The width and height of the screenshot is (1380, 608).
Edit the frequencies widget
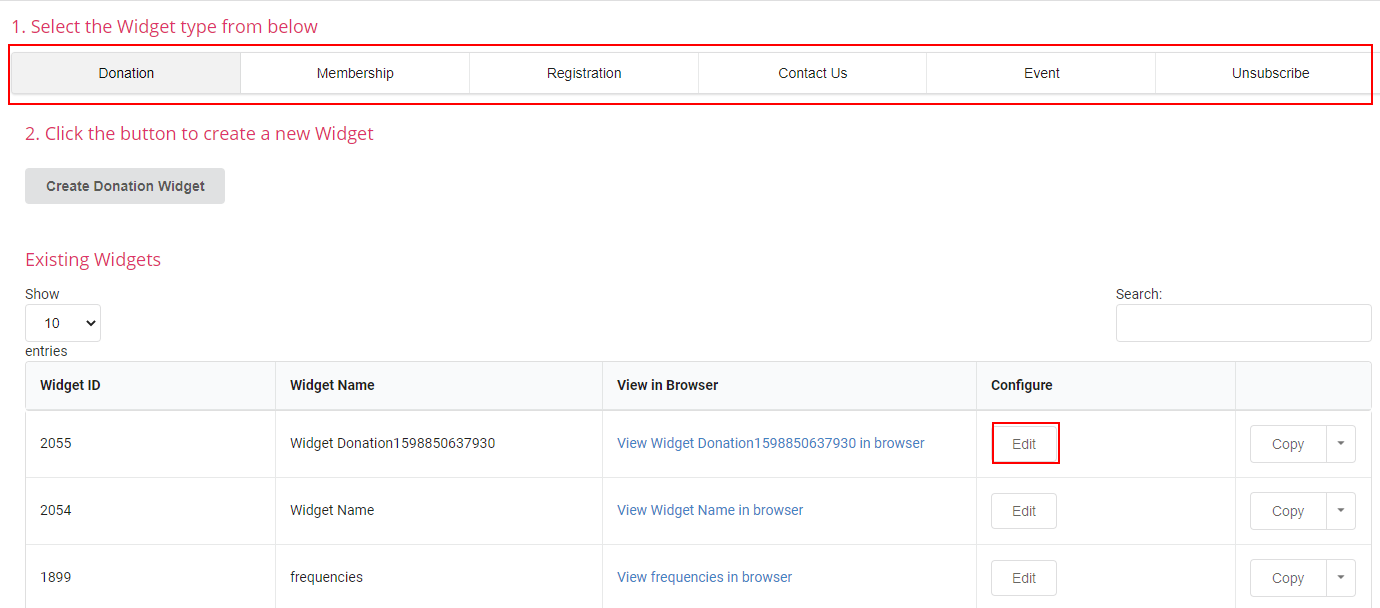coord(1024,578)
